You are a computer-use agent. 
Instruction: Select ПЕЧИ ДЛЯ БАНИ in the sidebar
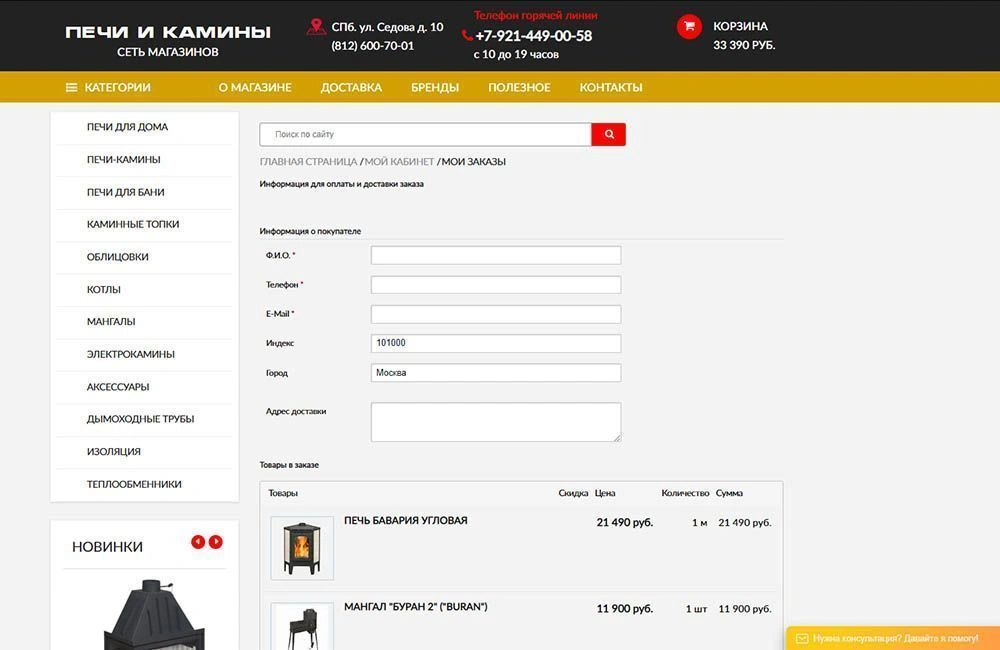[x=118, y=191]
